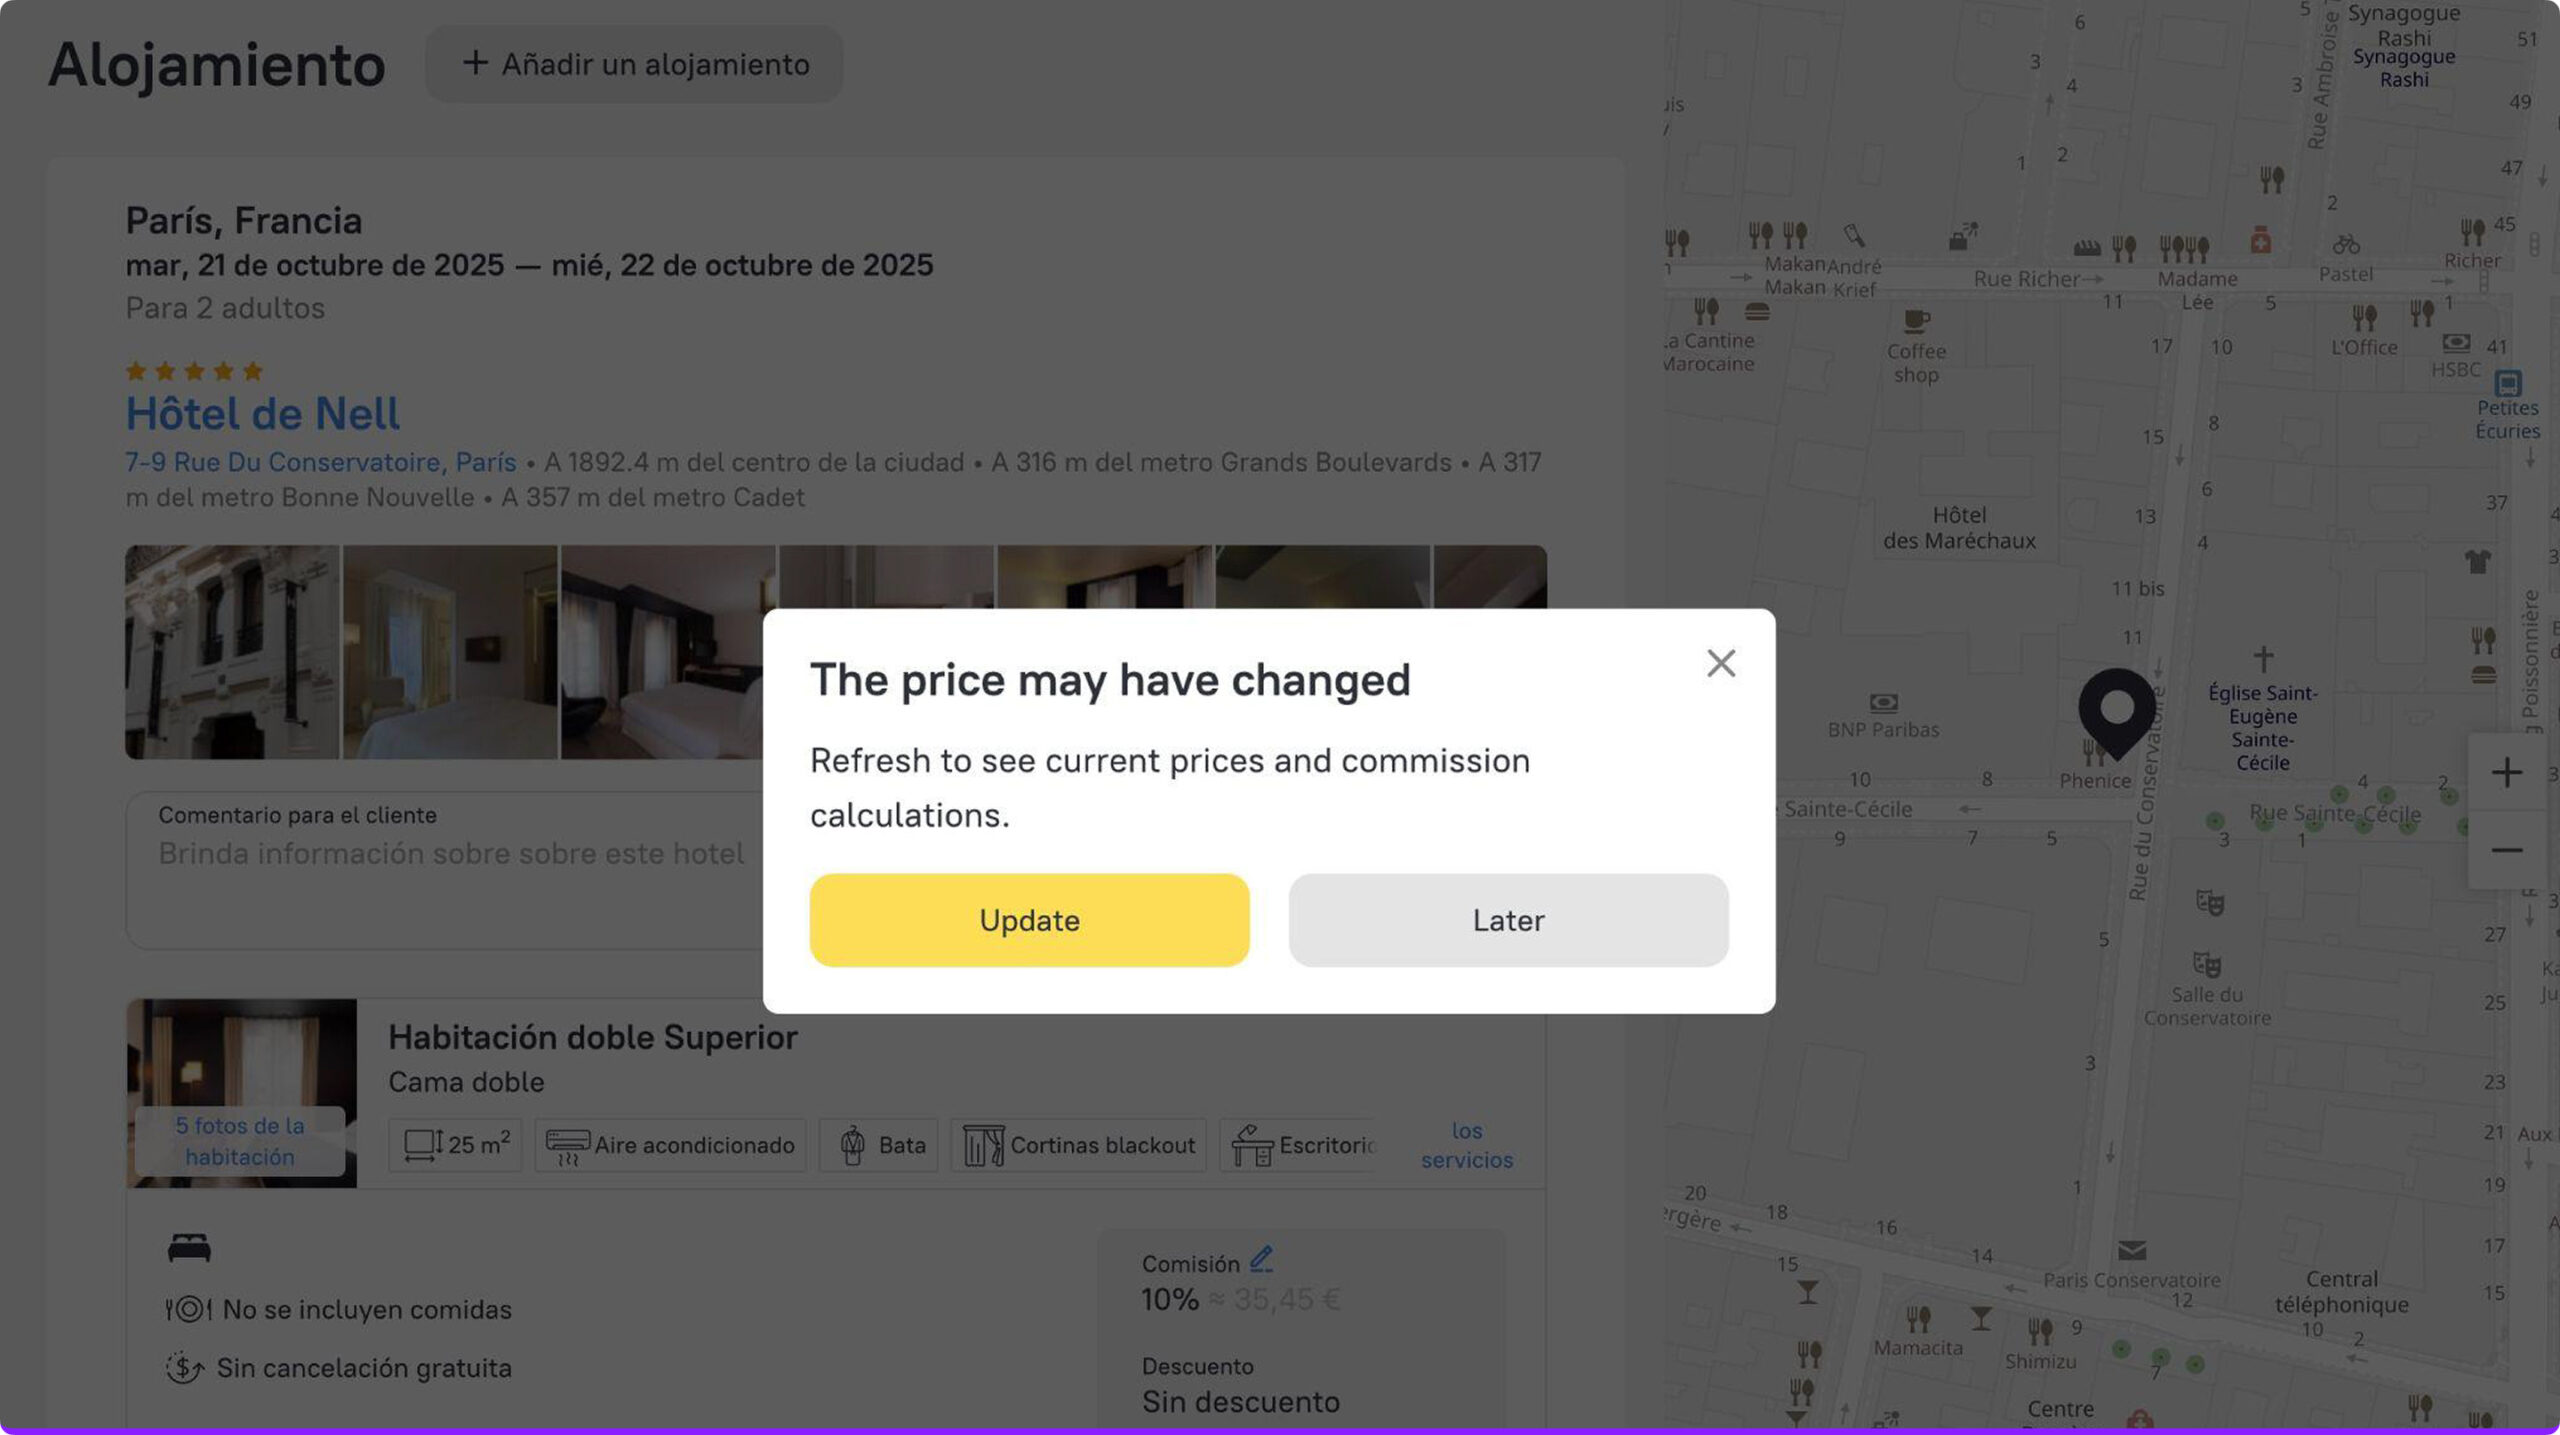Image resolution: width=2560 pixels, height=1435 pixels.
Task: Edit commission with the pencil icon
Action: (x=1261, y=1259)
